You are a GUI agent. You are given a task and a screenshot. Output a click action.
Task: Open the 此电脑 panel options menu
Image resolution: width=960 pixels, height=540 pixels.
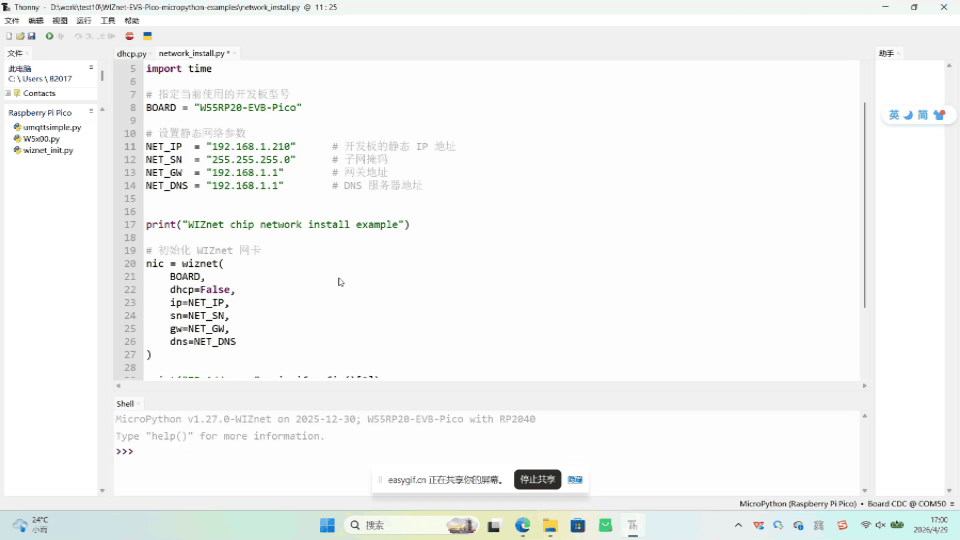tap(91, 67)
